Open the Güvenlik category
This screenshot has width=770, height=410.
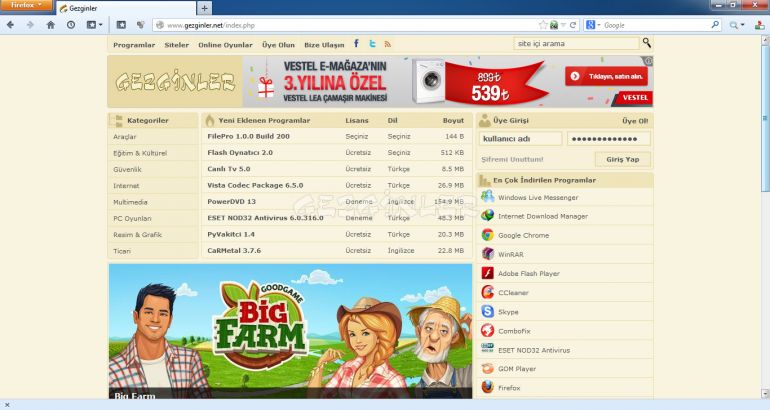127,169
